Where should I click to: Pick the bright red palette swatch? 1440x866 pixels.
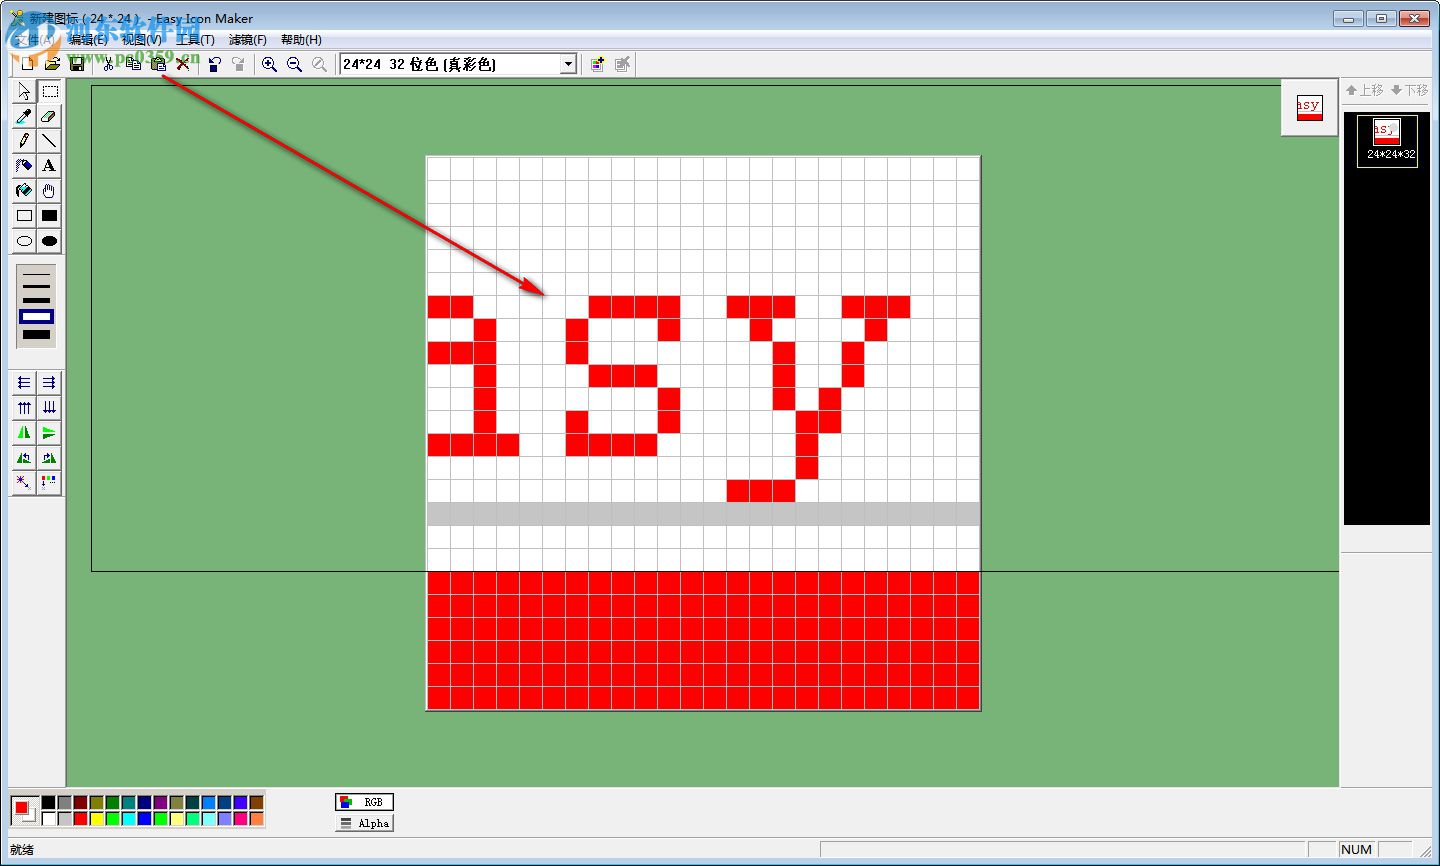[x=80, y=819]
